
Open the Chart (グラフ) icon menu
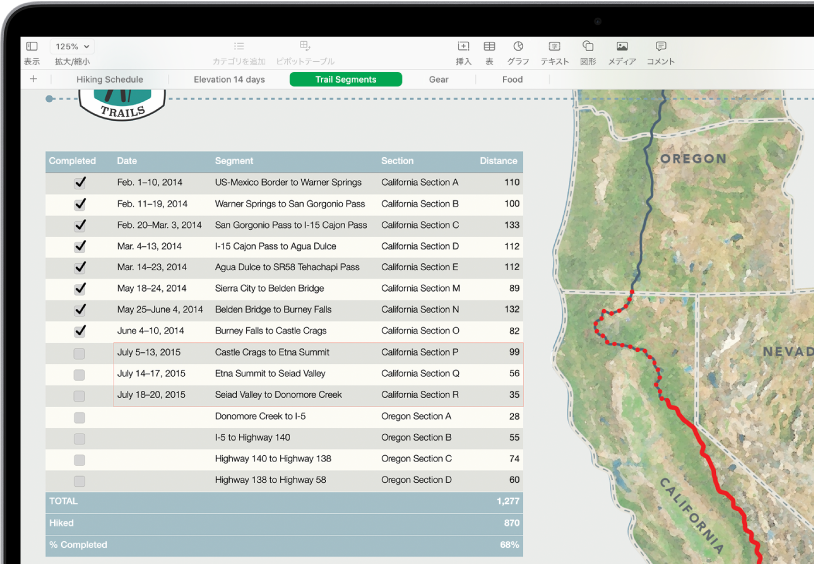click(x=518, y=47)
